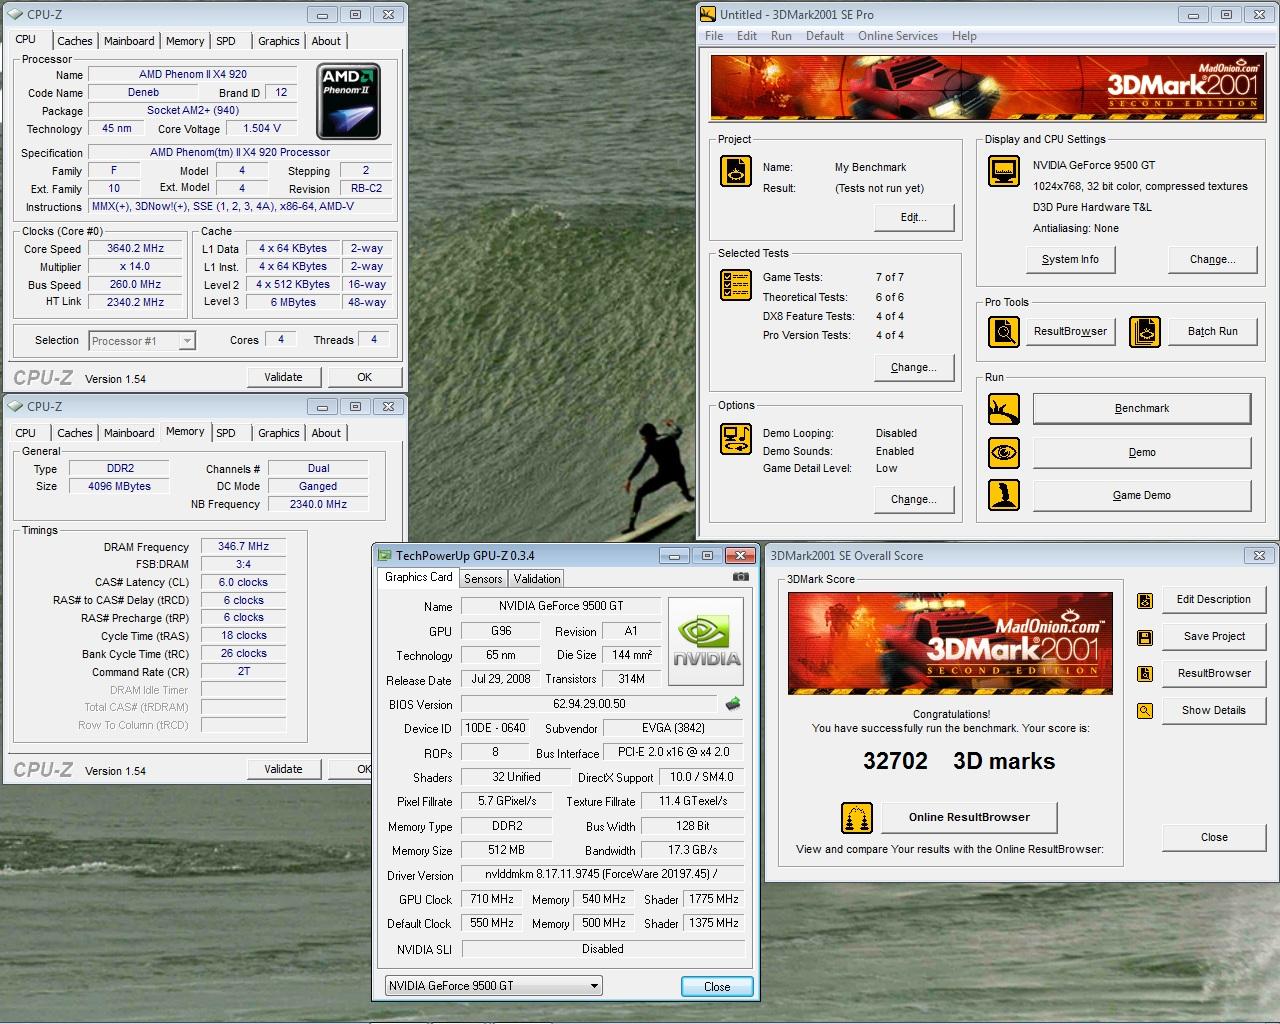The height and width of the screenshot is (1024, 1280).
Task: Click the AMD Phenom II logo in CPU-Z
Action: coord(348,101)
